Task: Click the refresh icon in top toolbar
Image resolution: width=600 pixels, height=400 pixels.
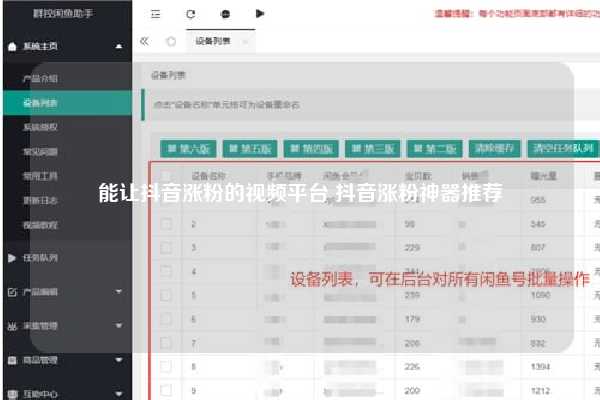Action: 191,14
